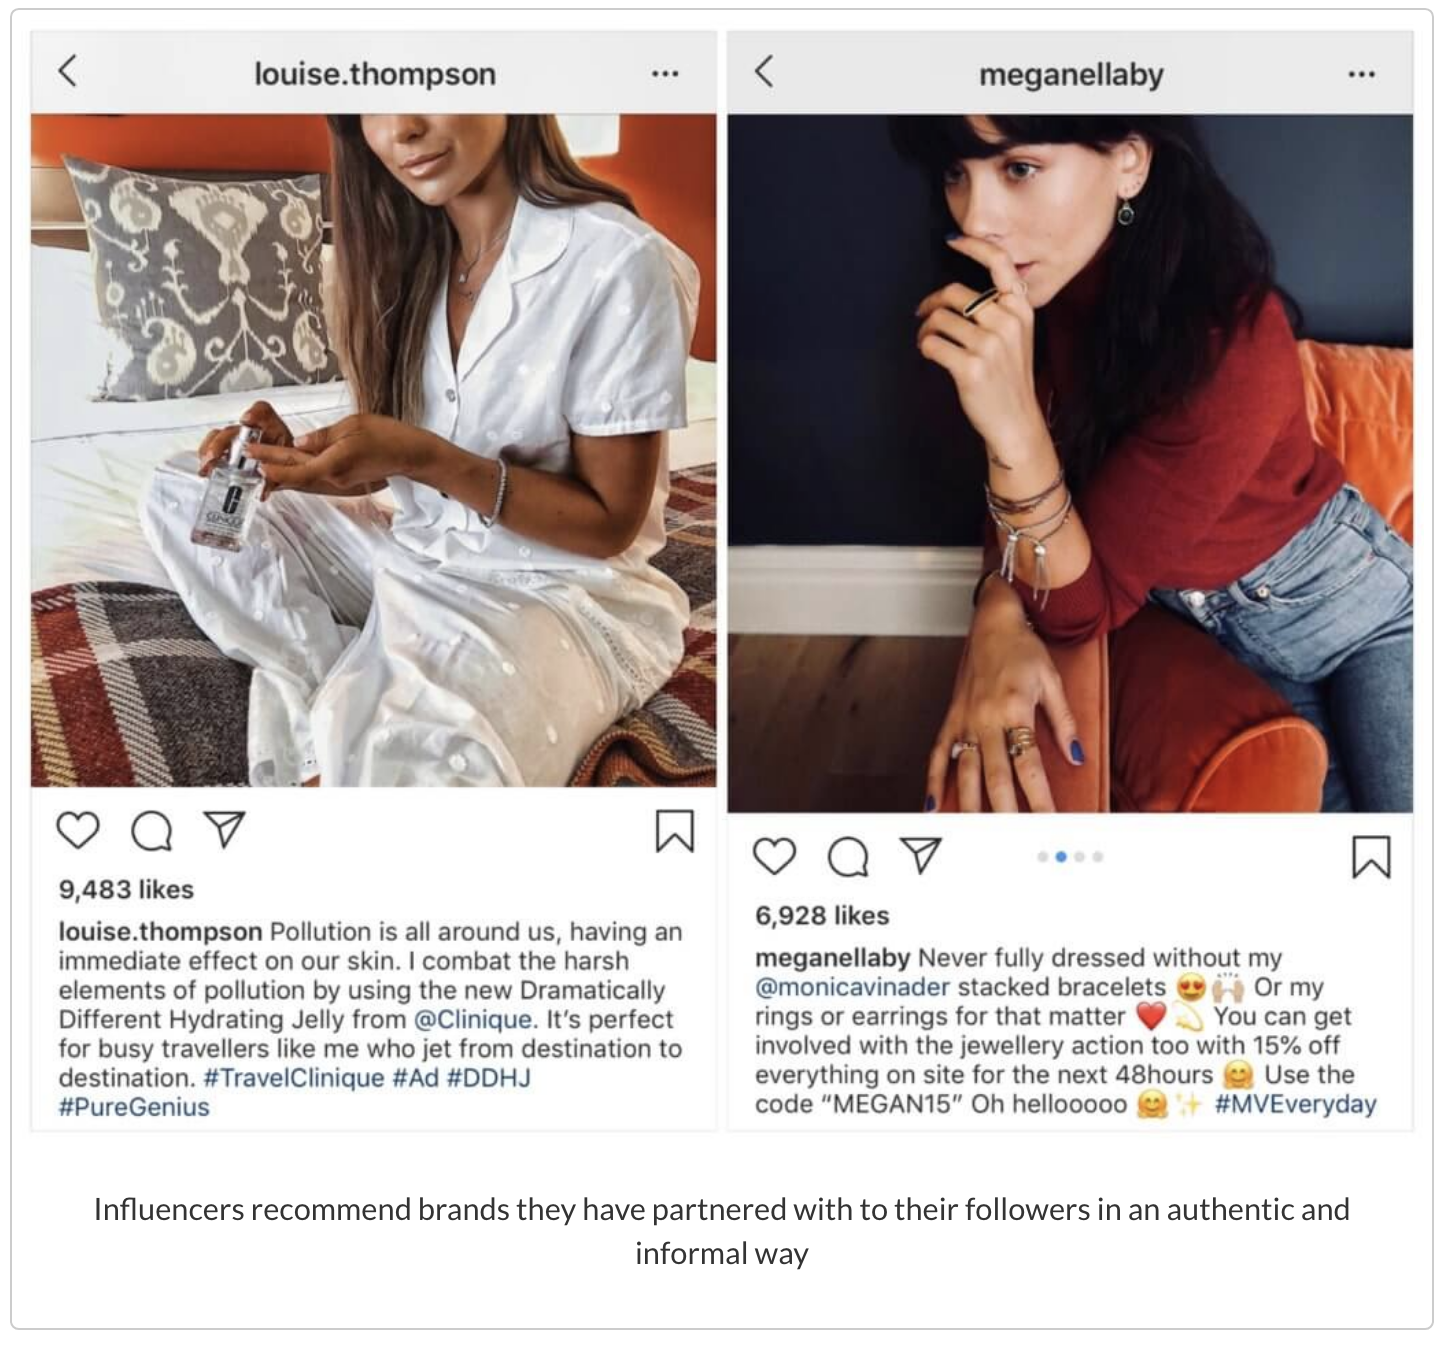This screenshot has width=1444, height=1354.
Task: Open the #MVEveryday hashtag
Action: (x=1296, y=1104)
